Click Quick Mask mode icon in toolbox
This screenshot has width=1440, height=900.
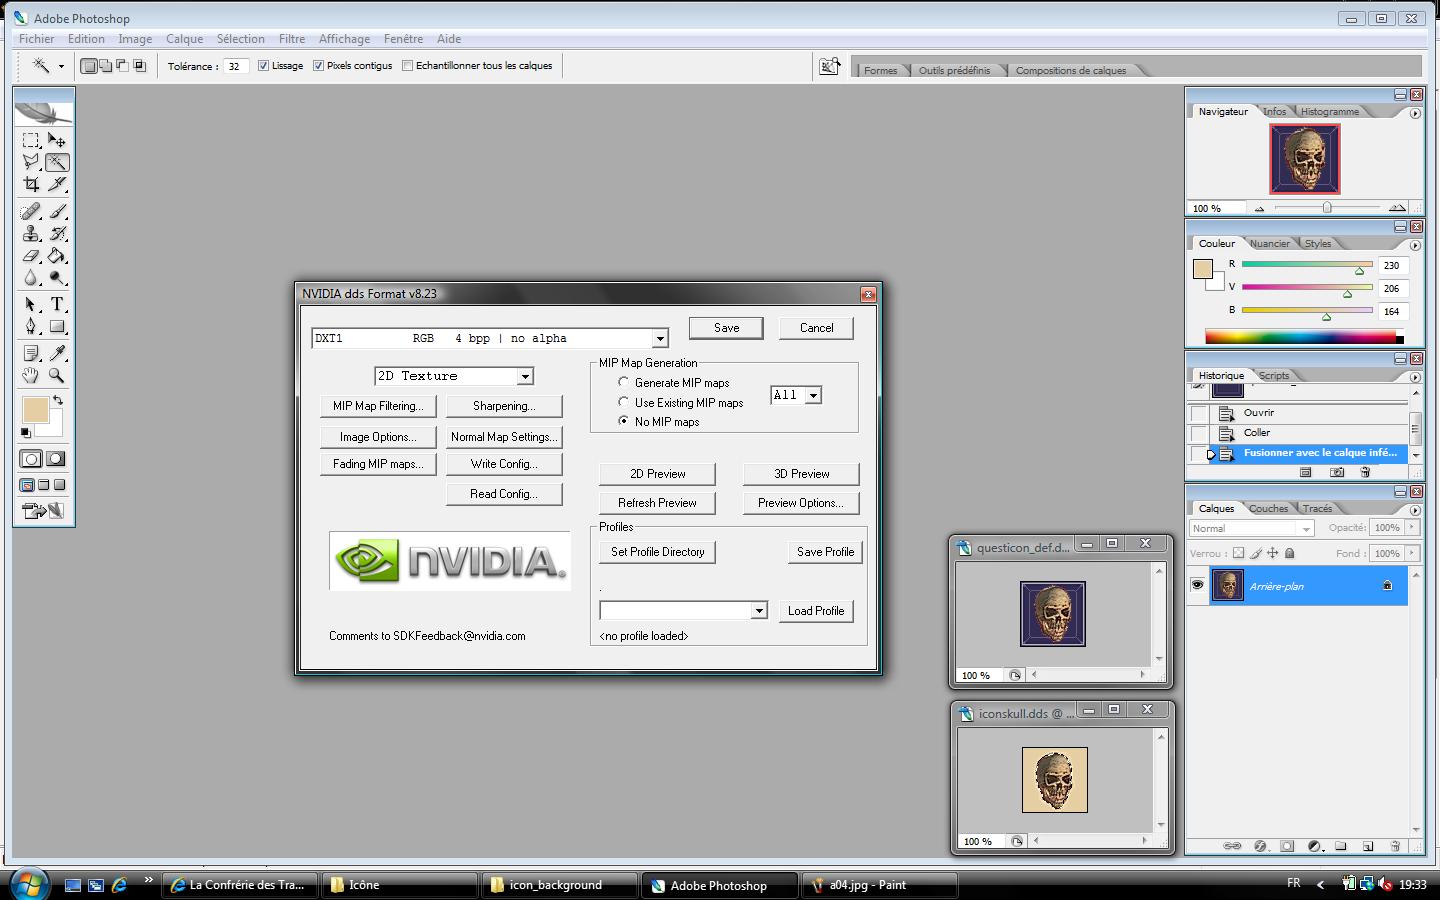[56, 459]
